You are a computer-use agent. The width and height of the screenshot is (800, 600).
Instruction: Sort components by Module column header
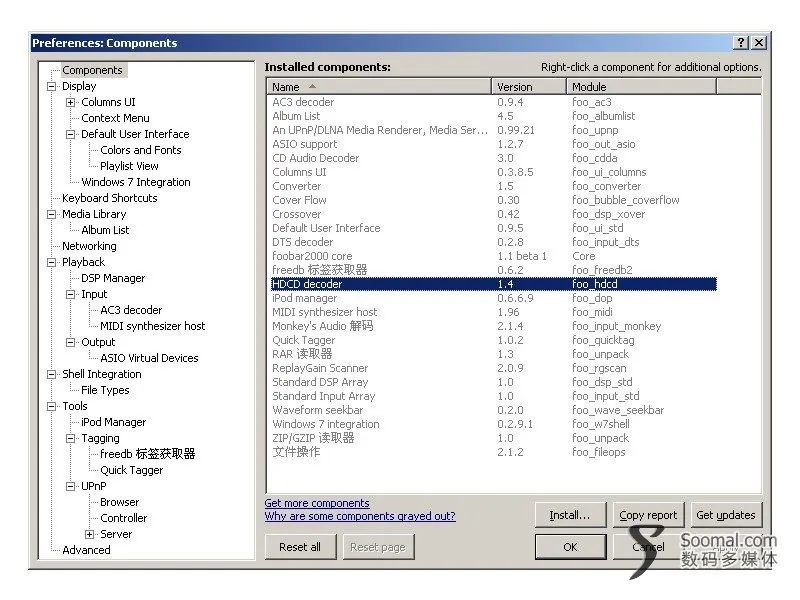click(x=641, y=87)
